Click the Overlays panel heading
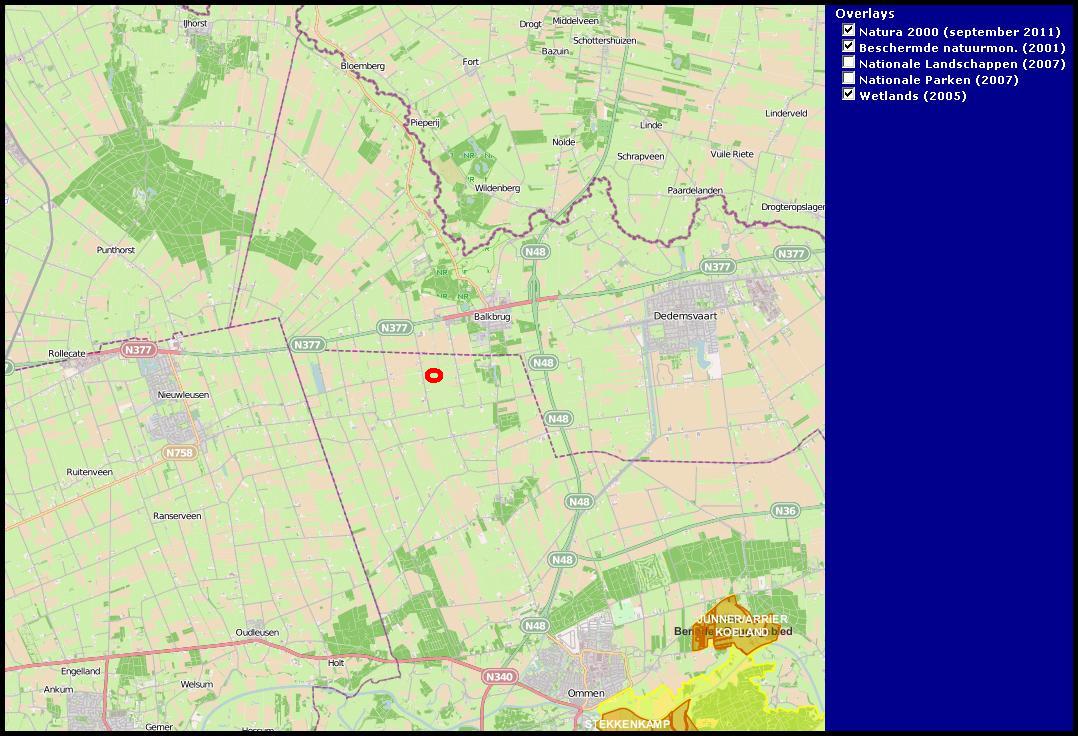1078x736 pixels. click(x=865, y=14)
